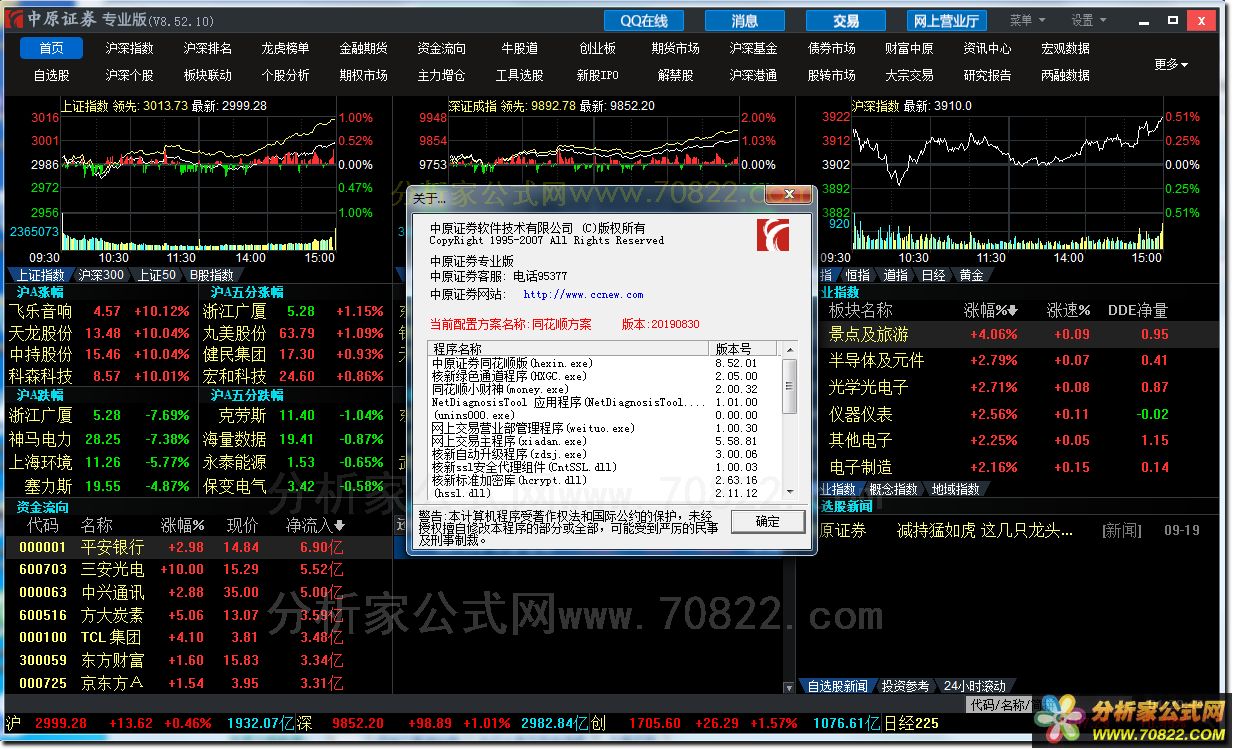
Task: Click sort arrow beside 净流入 column
Action: pos(339,525)
